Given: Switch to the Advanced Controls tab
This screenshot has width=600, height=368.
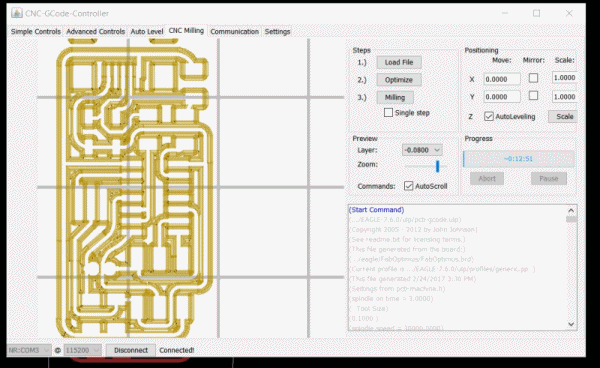Looking at the screenshot, I should (x=96, y=31).
